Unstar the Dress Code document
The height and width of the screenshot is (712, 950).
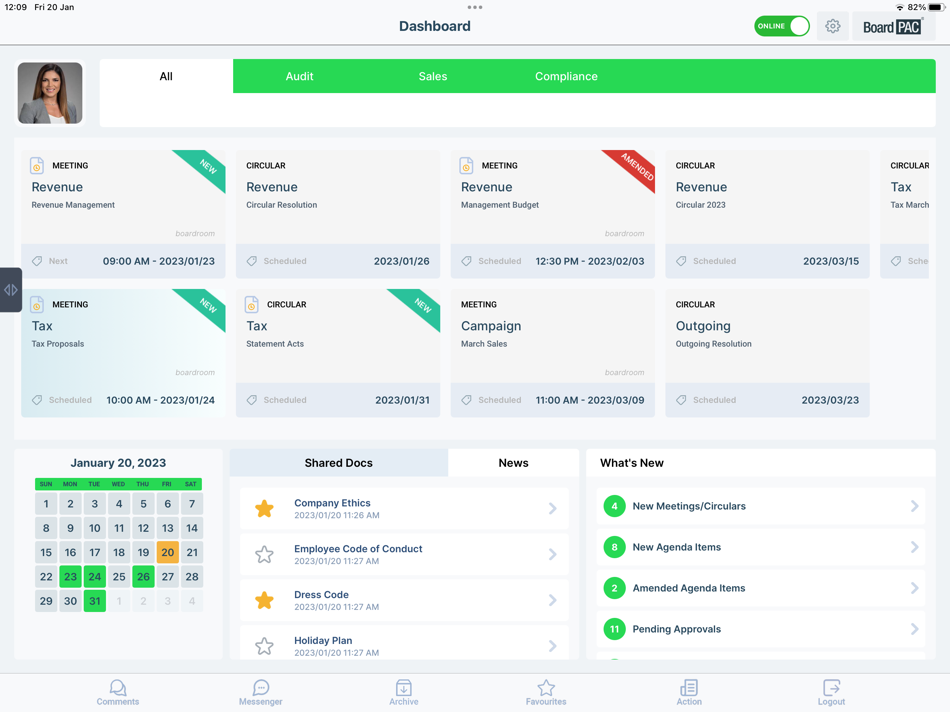tap(264, 599)
